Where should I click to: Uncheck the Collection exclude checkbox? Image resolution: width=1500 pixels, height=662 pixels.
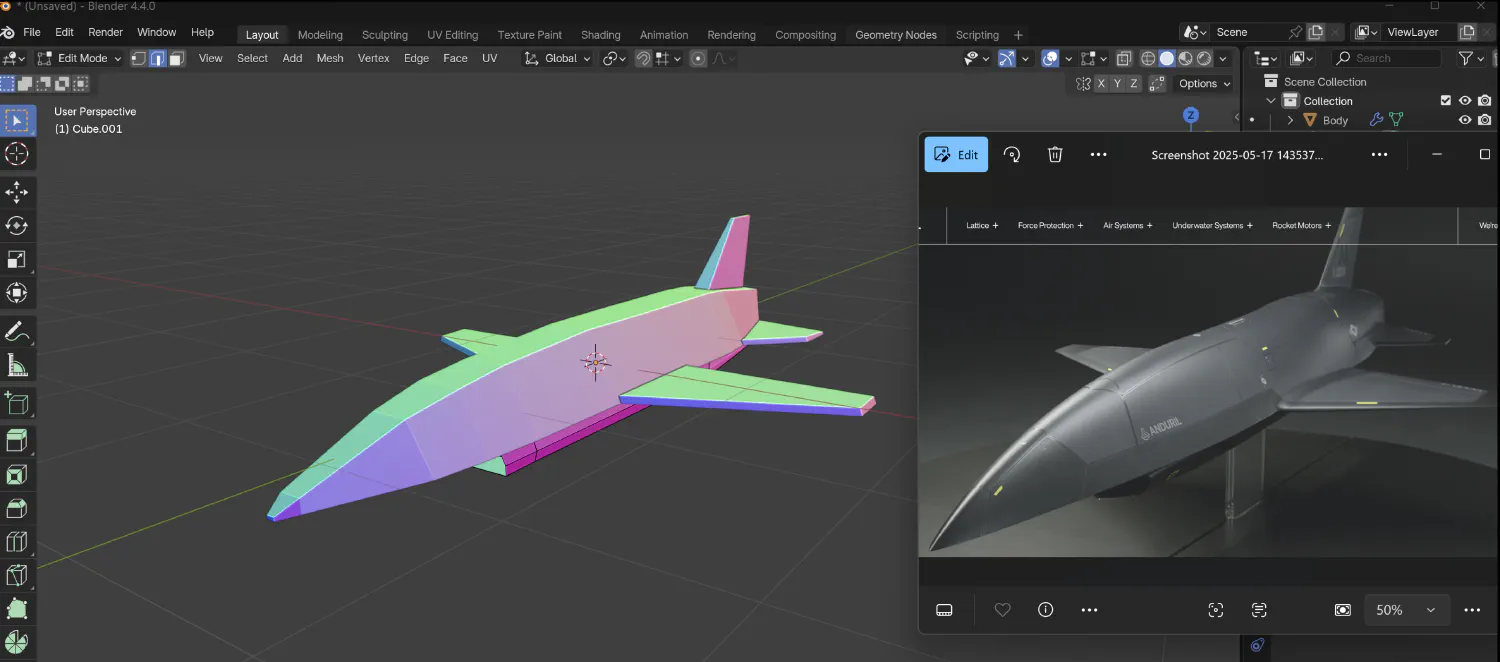point(1445,101)
